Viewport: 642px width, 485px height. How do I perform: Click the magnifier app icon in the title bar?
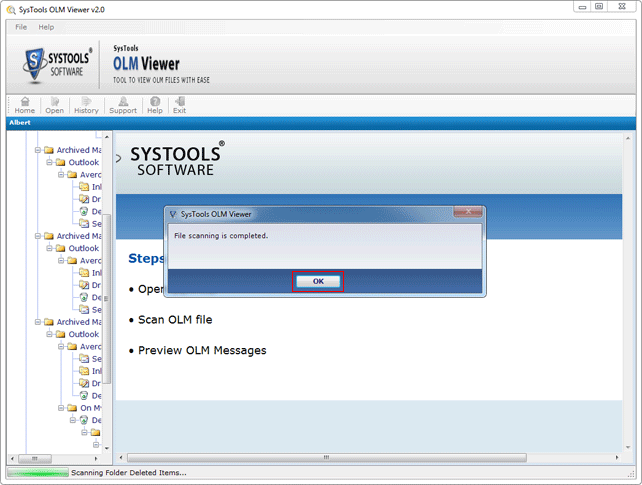pyautogui.click(x=11, y=9)
